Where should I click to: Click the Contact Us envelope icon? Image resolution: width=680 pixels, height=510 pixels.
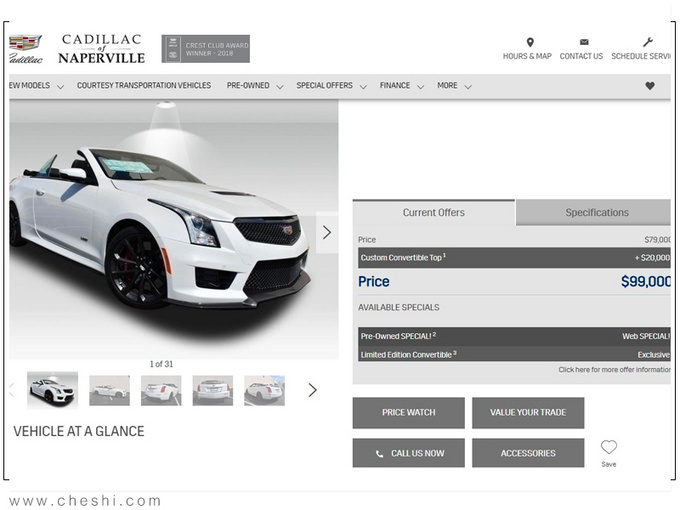point(584,42)
